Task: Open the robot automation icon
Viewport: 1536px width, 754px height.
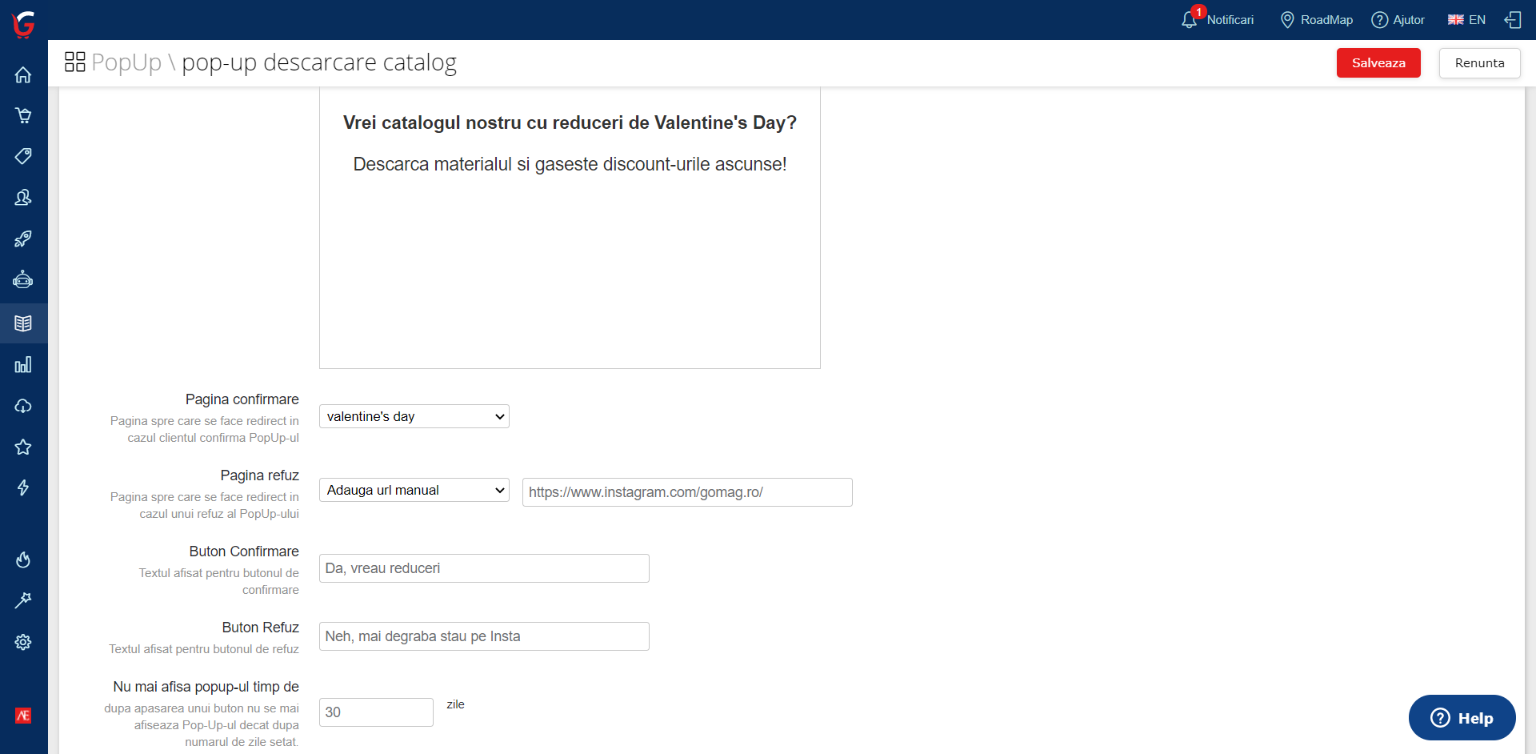Action: click(23, 280)
